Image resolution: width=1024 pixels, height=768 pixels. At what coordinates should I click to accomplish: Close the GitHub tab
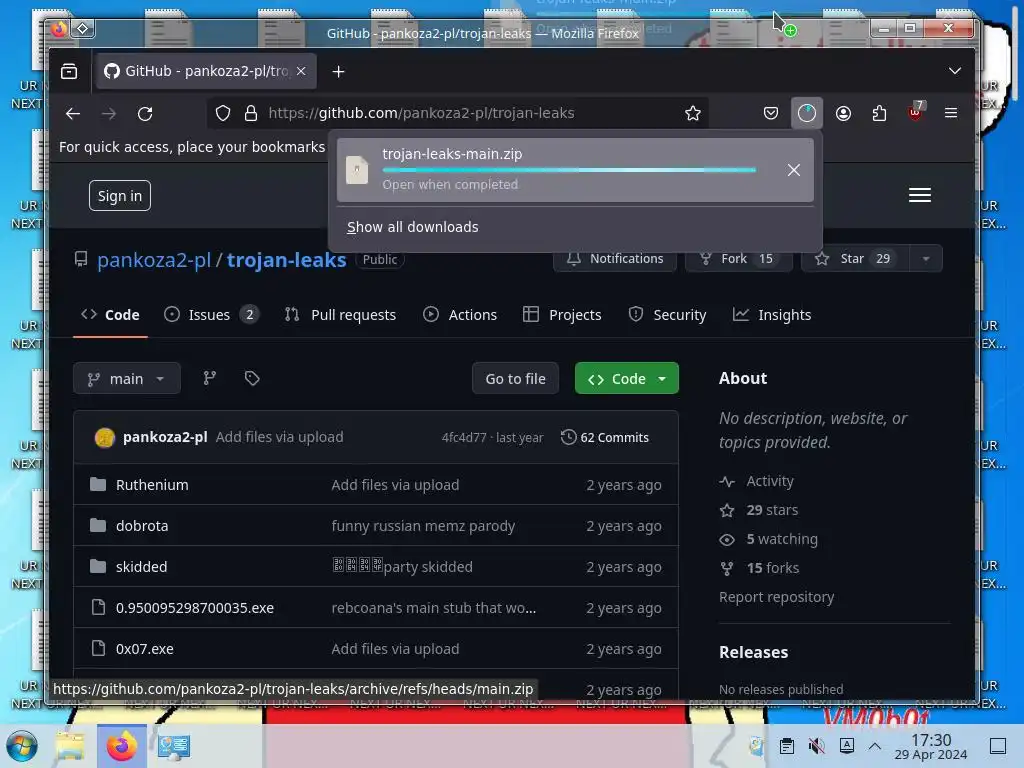click(x=301, y=71)
